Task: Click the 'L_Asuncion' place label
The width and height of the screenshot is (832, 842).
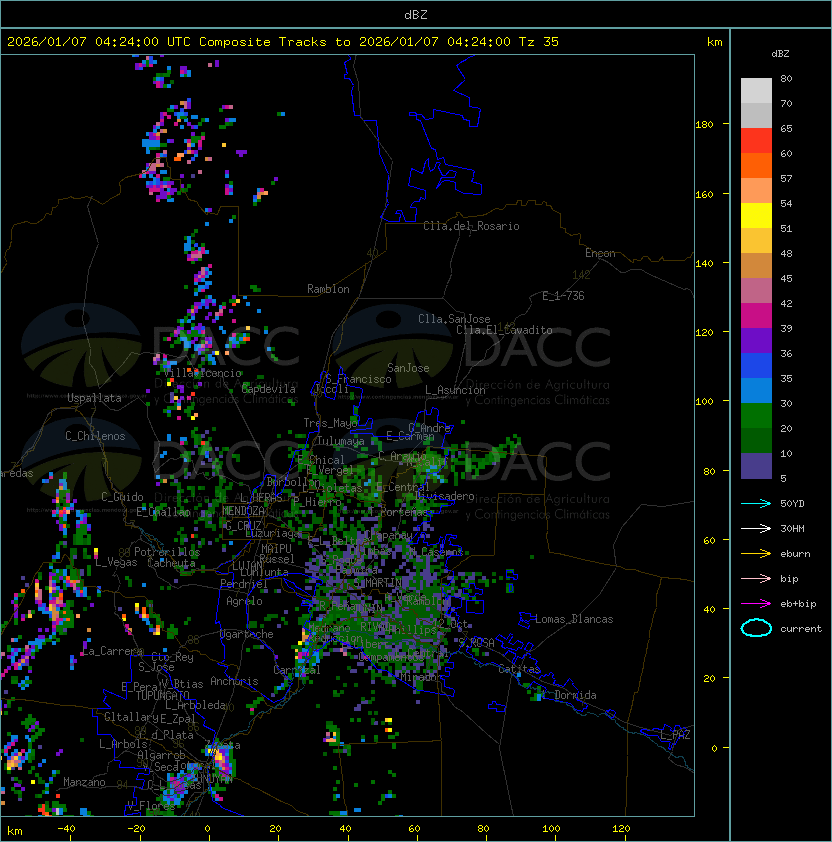Action: coord(455,390)
